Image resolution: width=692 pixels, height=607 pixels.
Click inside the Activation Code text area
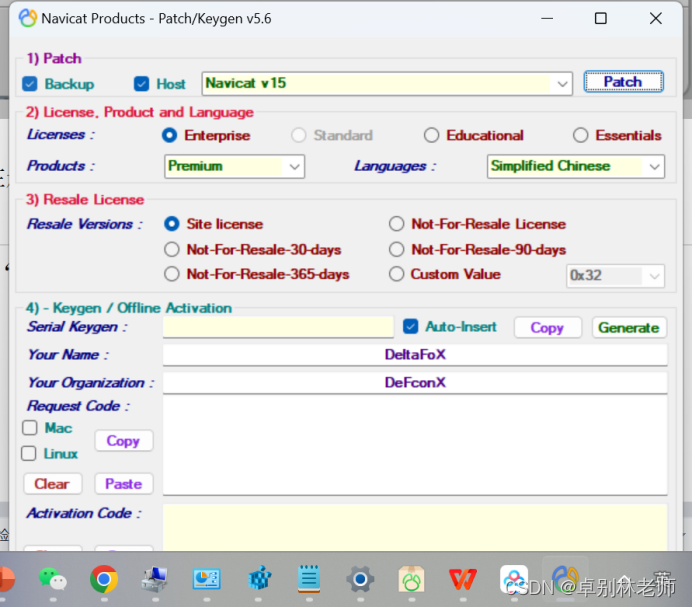[415, 528]
